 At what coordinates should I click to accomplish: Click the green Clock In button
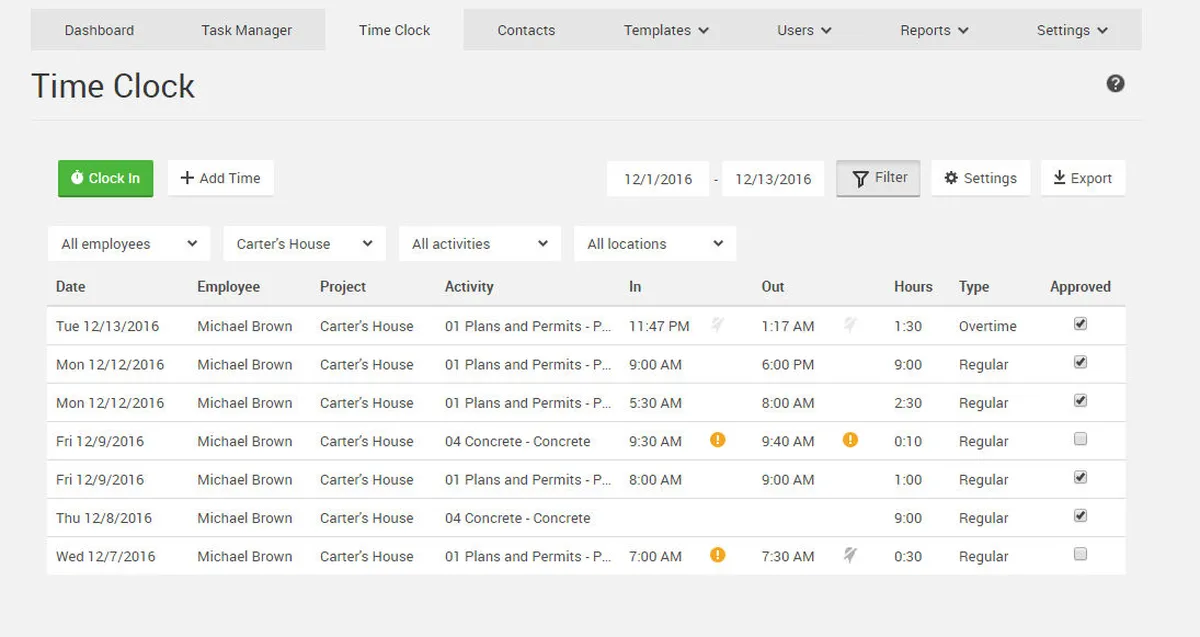pyautogui.click(x=105, y=178)
